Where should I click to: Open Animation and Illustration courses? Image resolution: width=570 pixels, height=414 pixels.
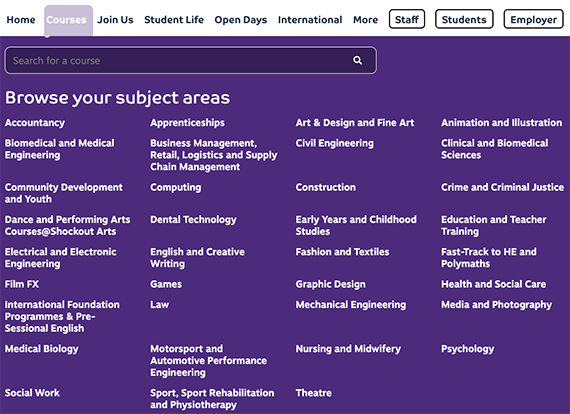click(502, 123)
